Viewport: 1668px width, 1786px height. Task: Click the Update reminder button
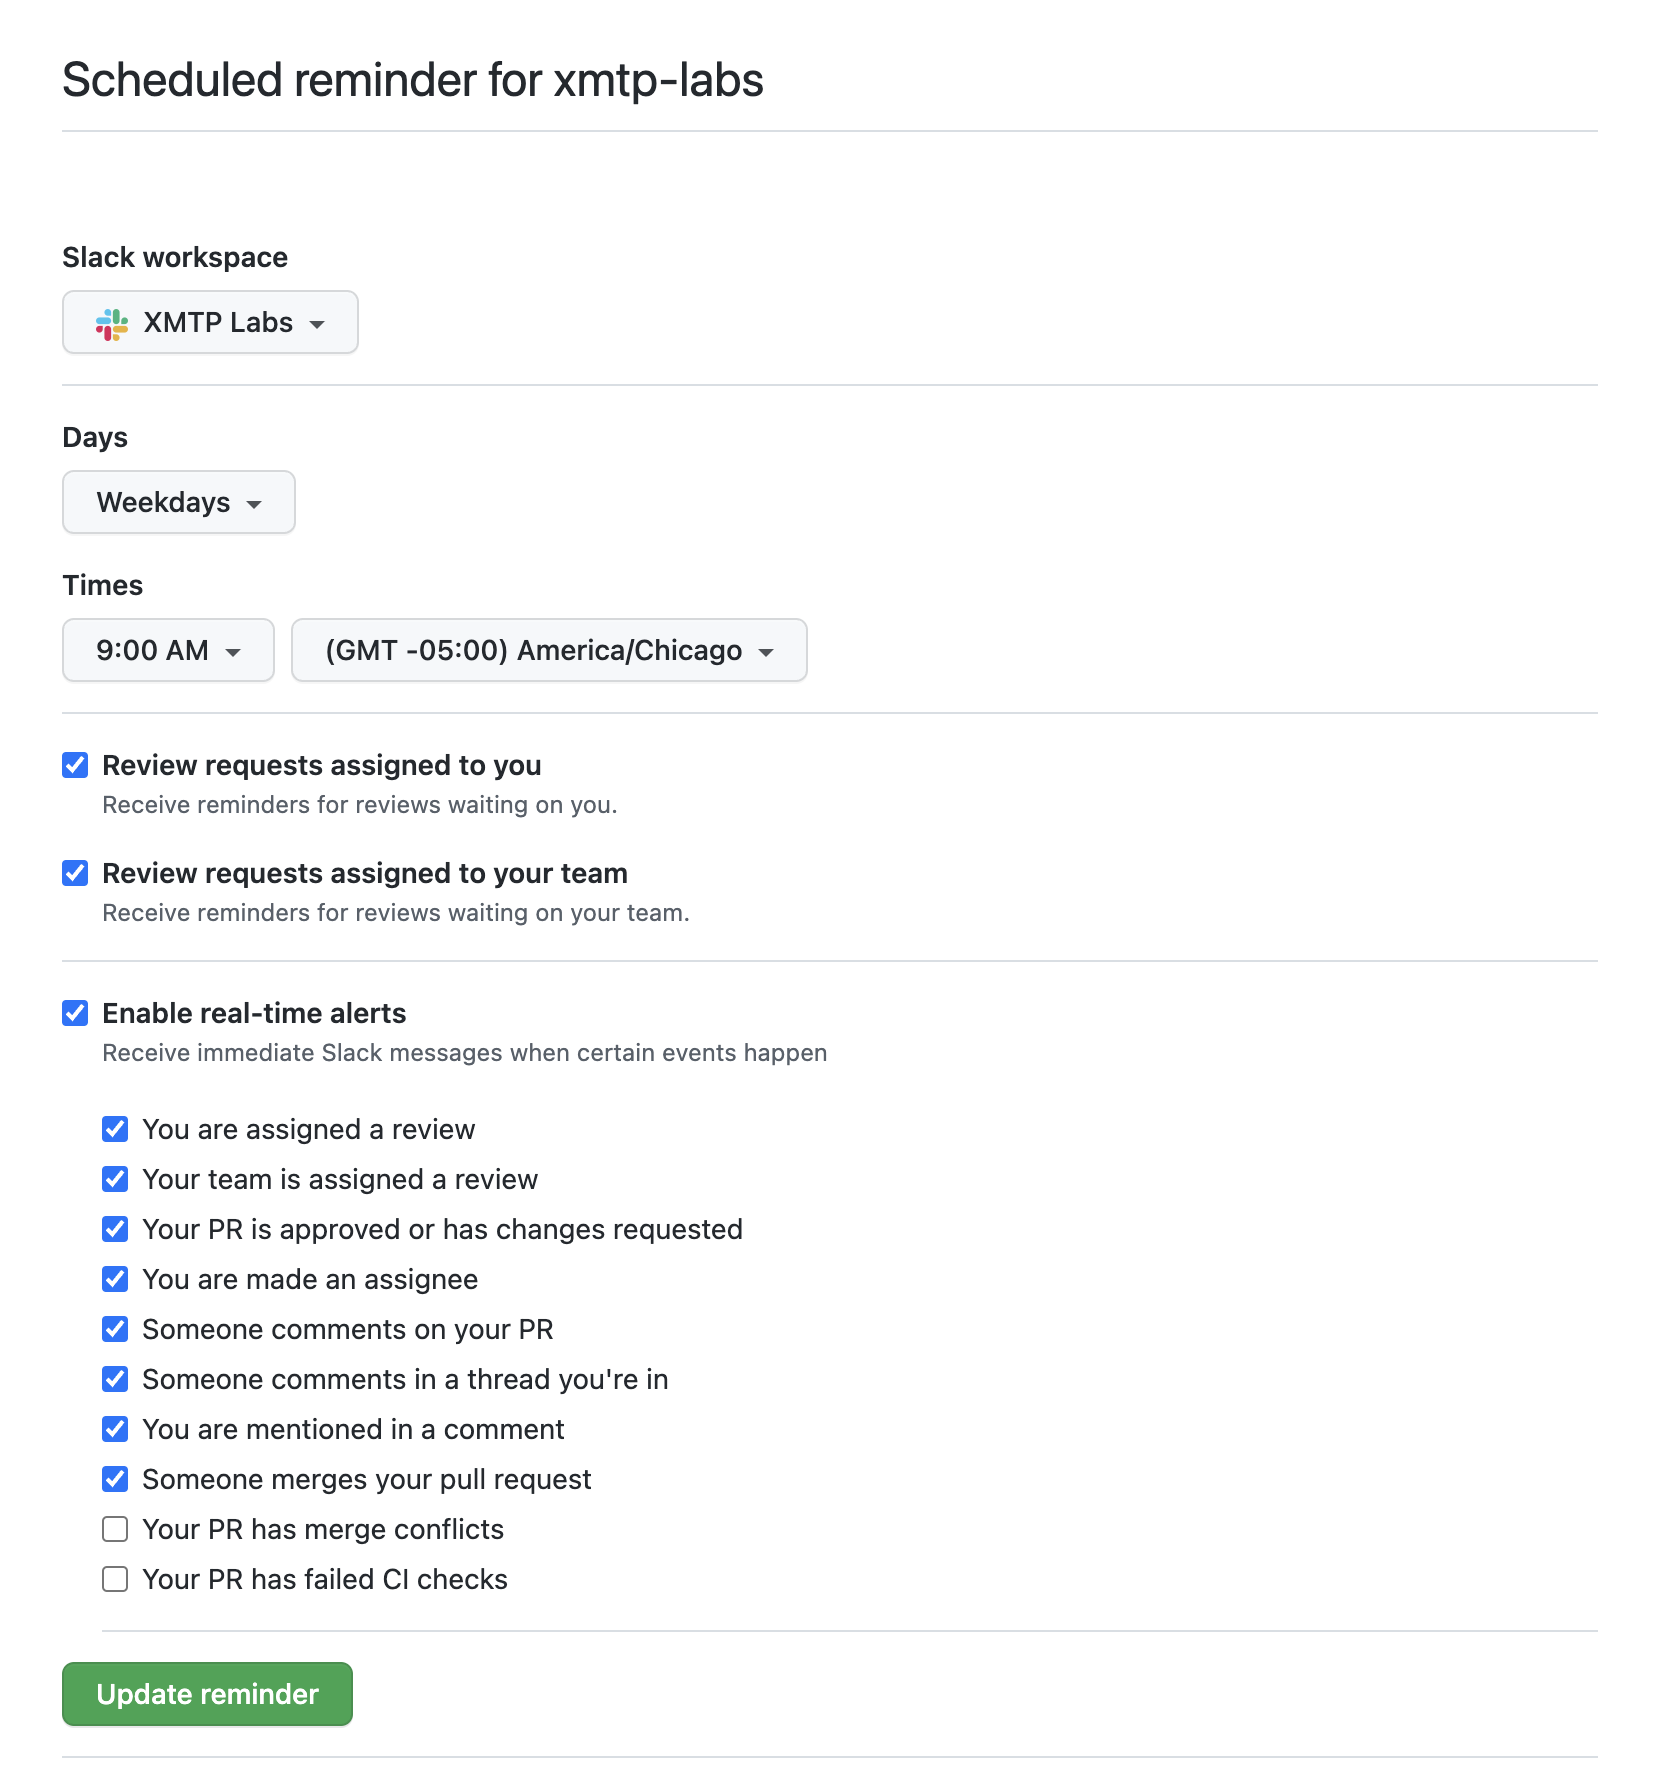click(x=206, y=1694)
